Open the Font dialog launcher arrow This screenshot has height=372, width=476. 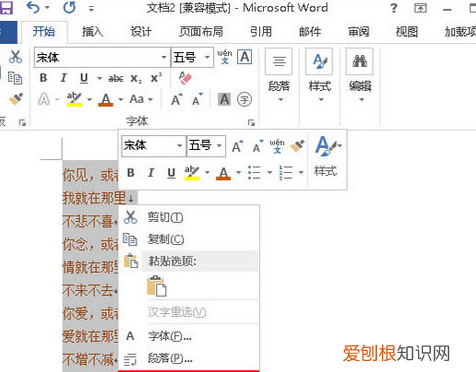[x=251, y=123]
